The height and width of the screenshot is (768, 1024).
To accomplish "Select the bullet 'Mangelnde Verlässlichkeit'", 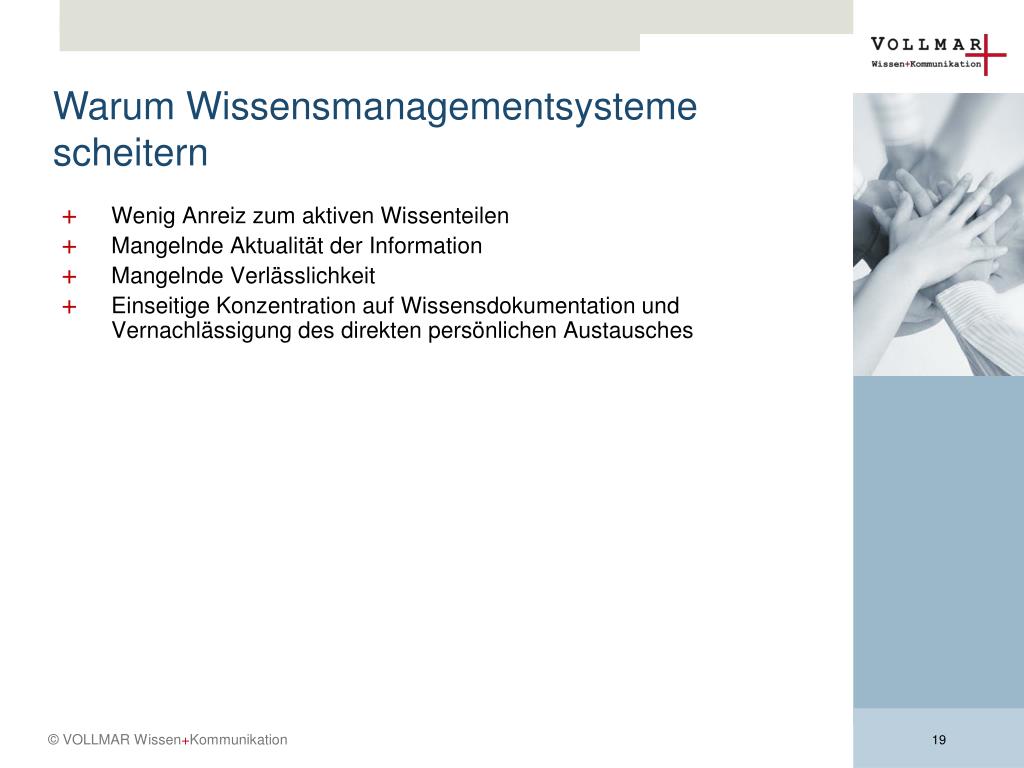I will click(x=243, y=276).
